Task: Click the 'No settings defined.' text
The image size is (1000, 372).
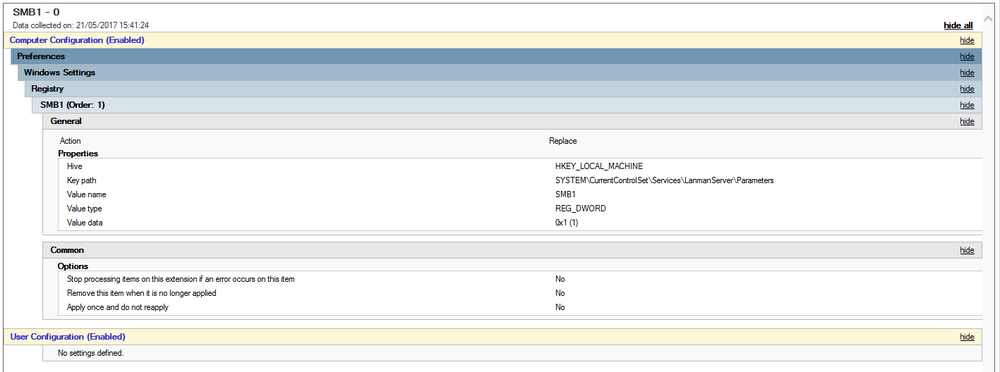Action: pos(91,352)
